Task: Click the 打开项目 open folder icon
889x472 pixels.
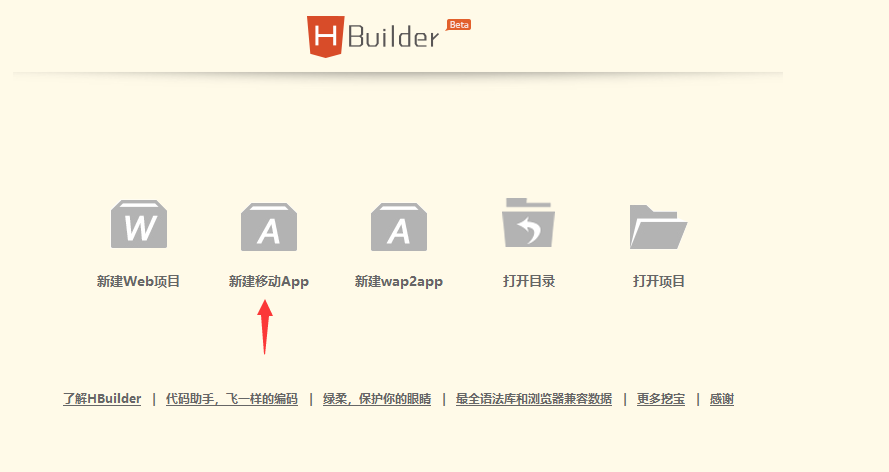Action: click(x=658, y=226)
